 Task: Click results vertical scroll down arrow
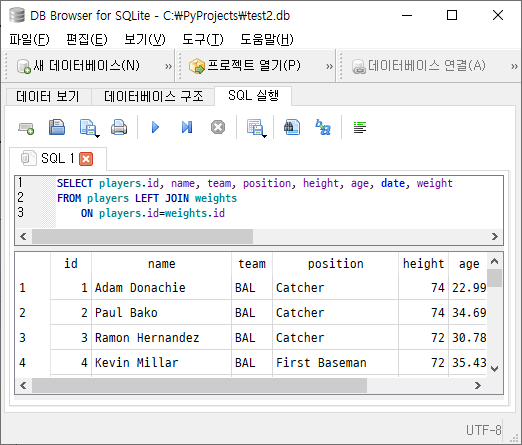pyautogui.click(x=495, y=369)
